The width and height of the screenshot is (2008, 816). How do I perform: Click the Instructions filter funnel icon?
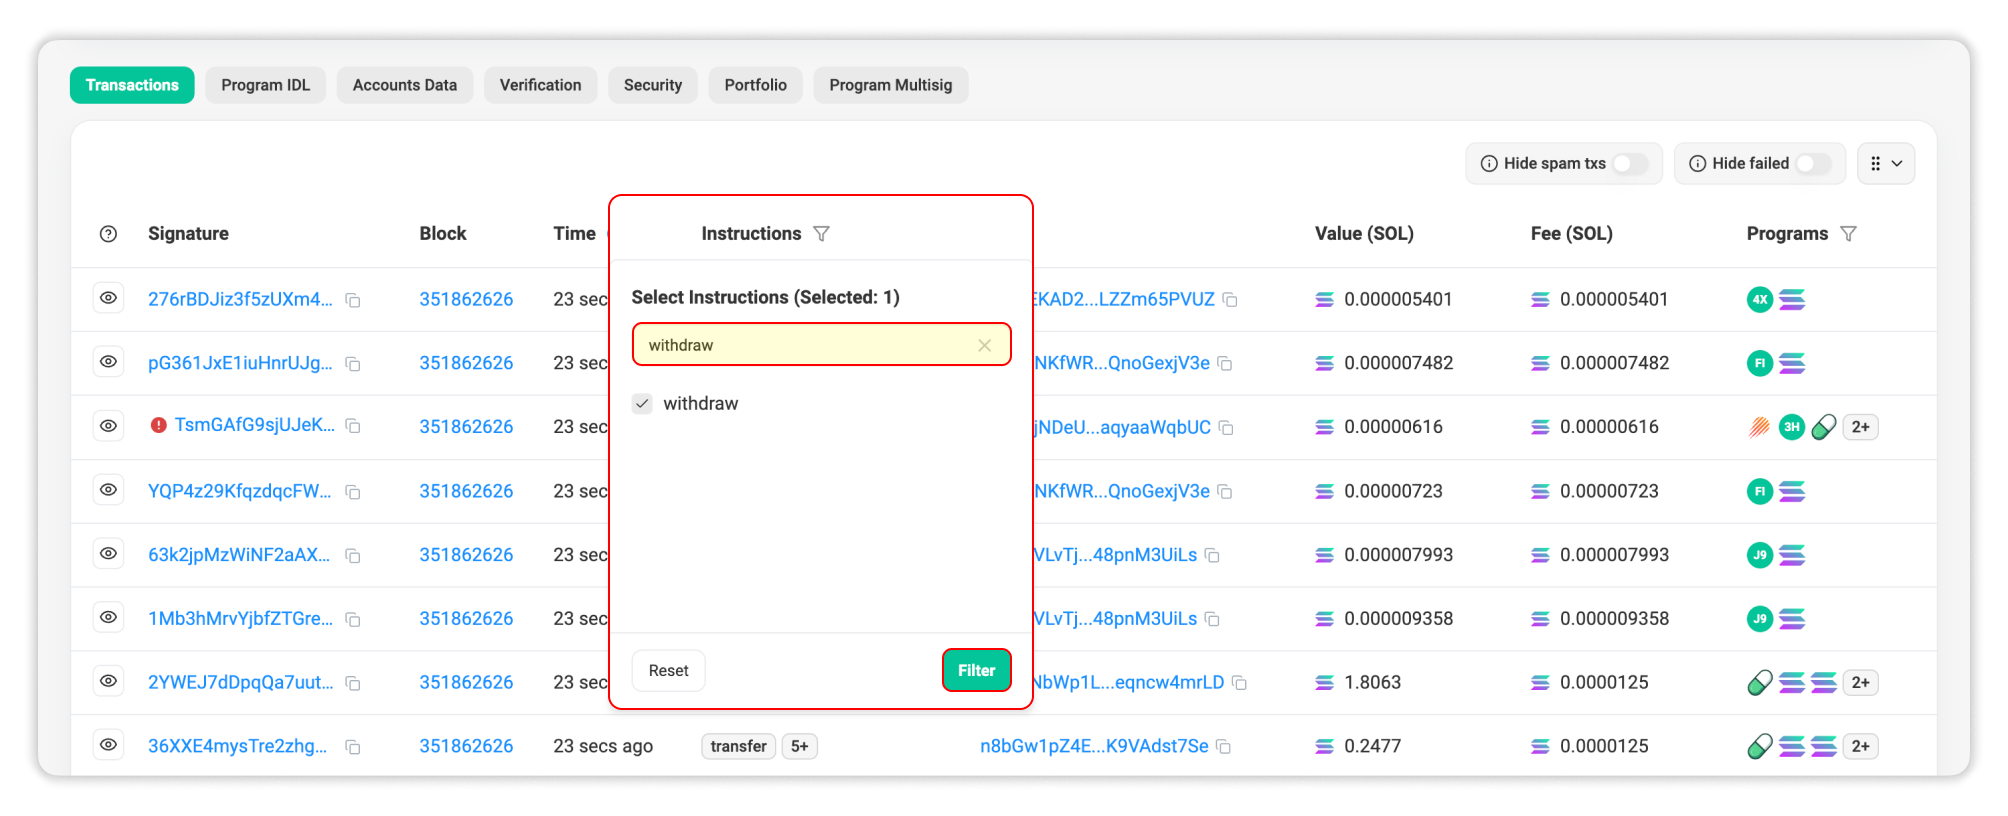tap(821, 234)
